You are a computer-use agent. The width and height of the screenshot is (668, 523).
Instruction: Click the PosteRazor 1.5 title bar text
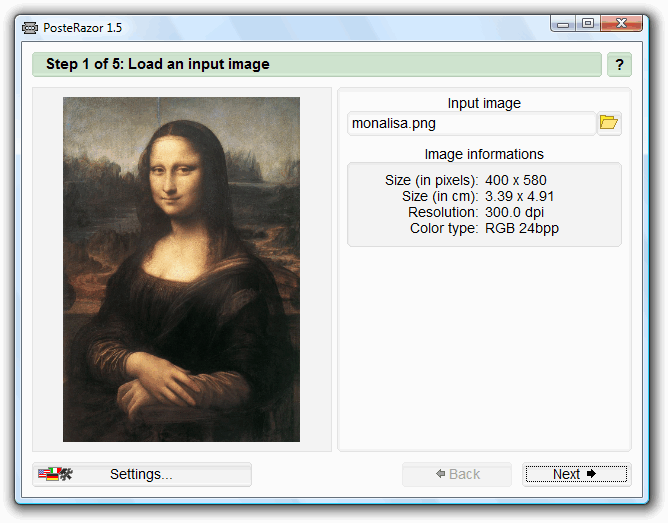click(x=83, y=27)
